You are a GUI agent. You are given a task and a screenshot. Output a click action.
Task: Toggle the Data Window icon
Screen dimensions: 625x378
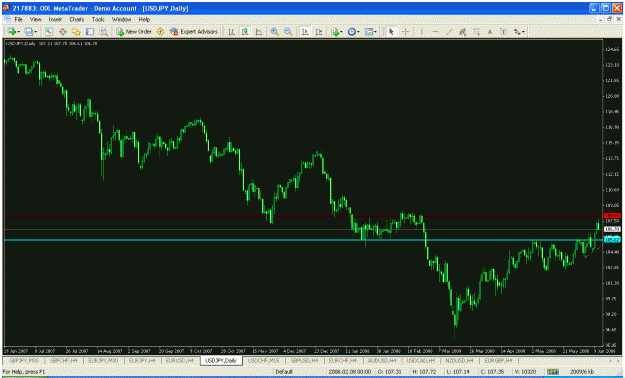click(x=63, y=32)
